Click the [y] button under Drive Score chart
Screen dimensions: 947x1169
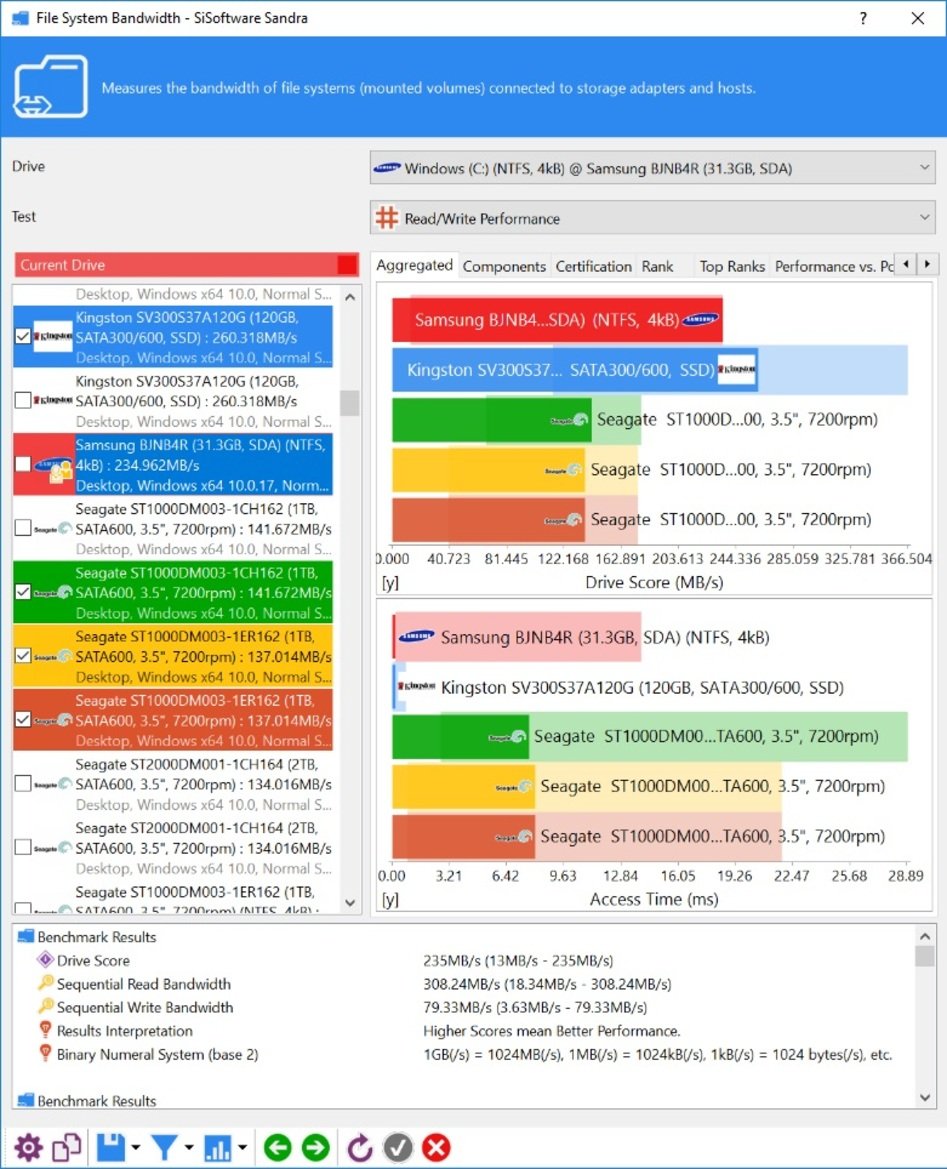point(390,582)
